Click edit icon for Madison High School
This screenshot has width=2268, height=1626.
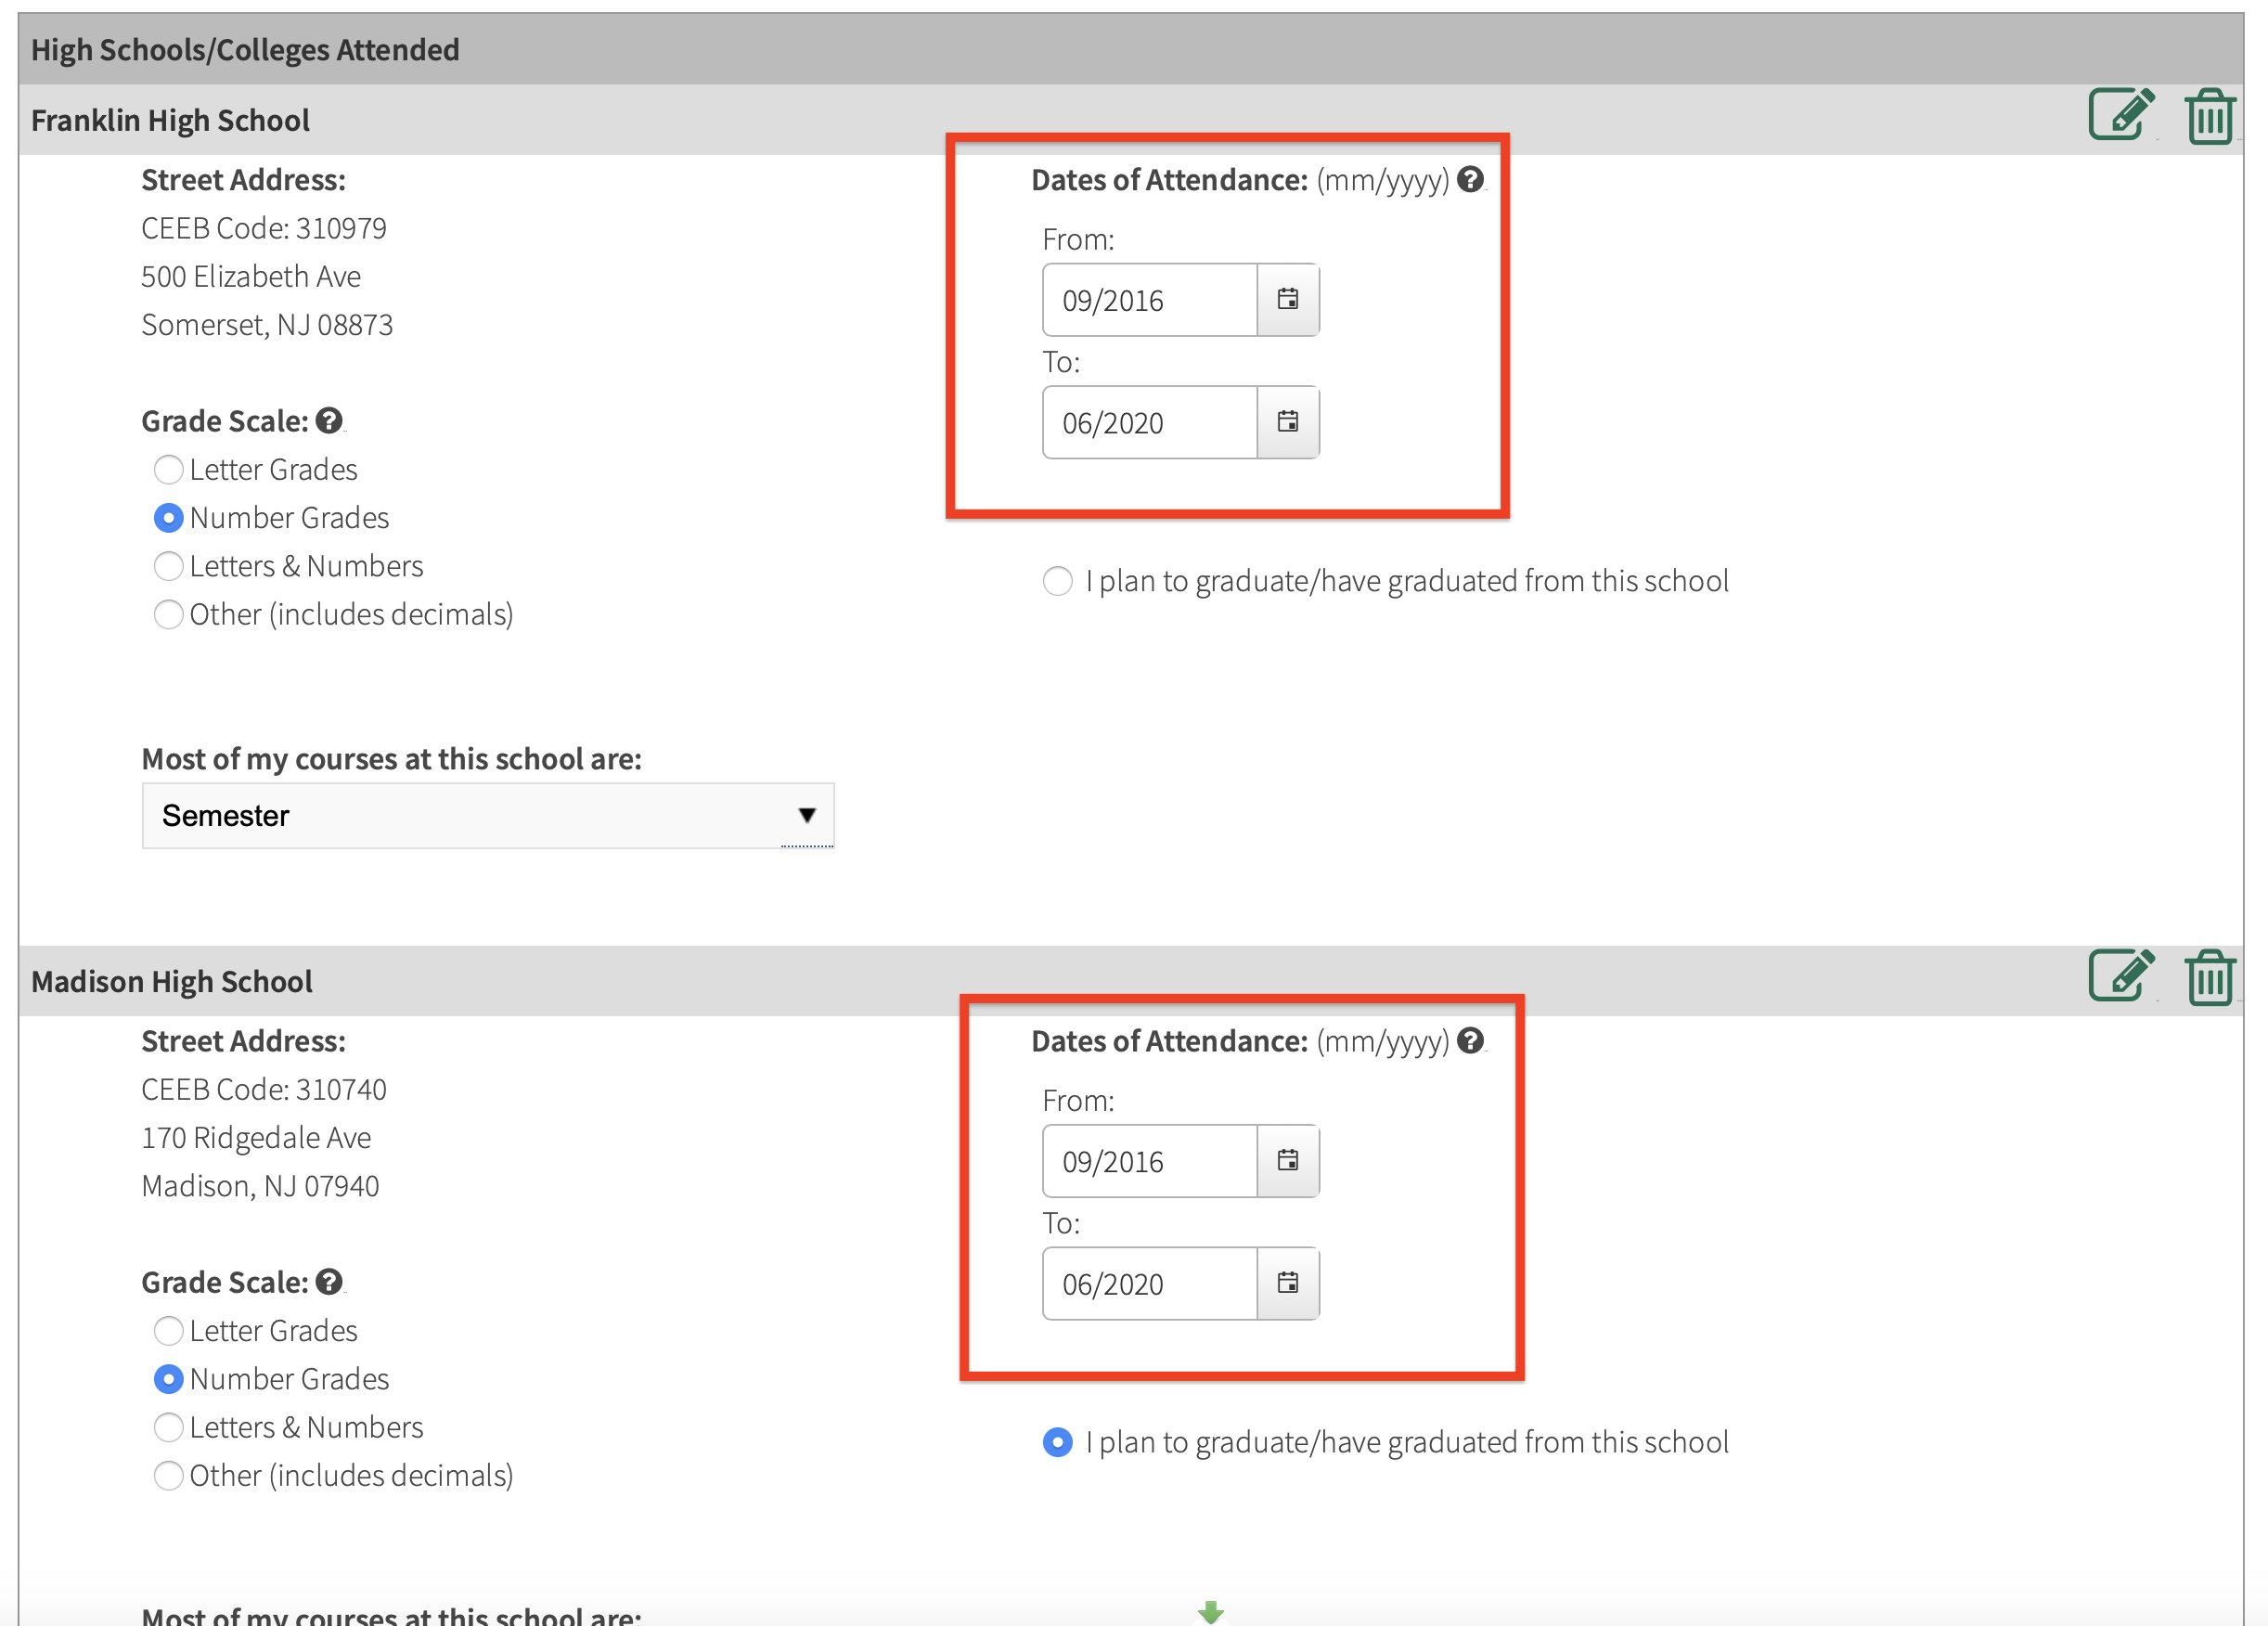coord(2119,976)
